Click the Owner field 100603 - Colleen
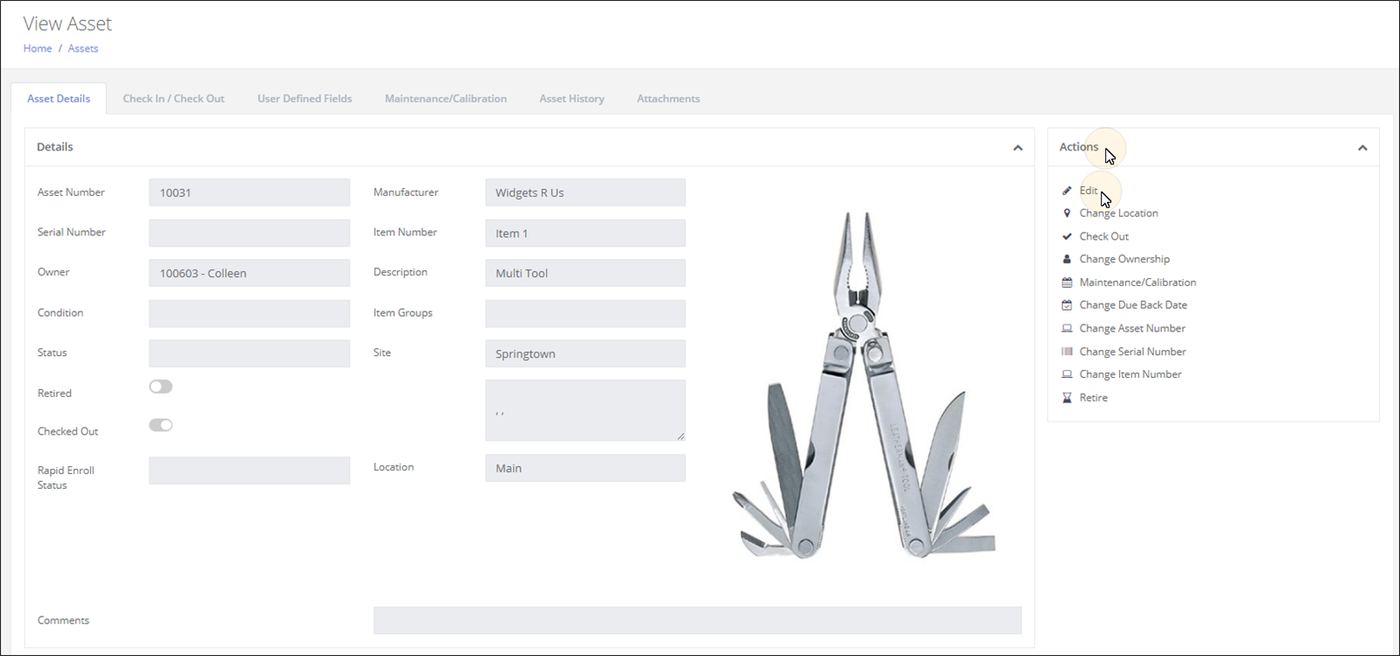Viewport: 1400px width, 656px height. click(x=250, y=273)
